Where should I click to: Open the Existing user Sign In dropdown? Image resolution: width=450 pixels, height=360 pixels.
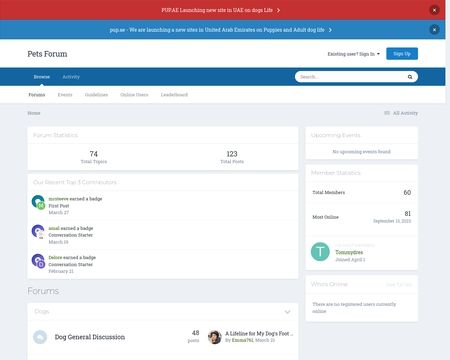(353, 54)
